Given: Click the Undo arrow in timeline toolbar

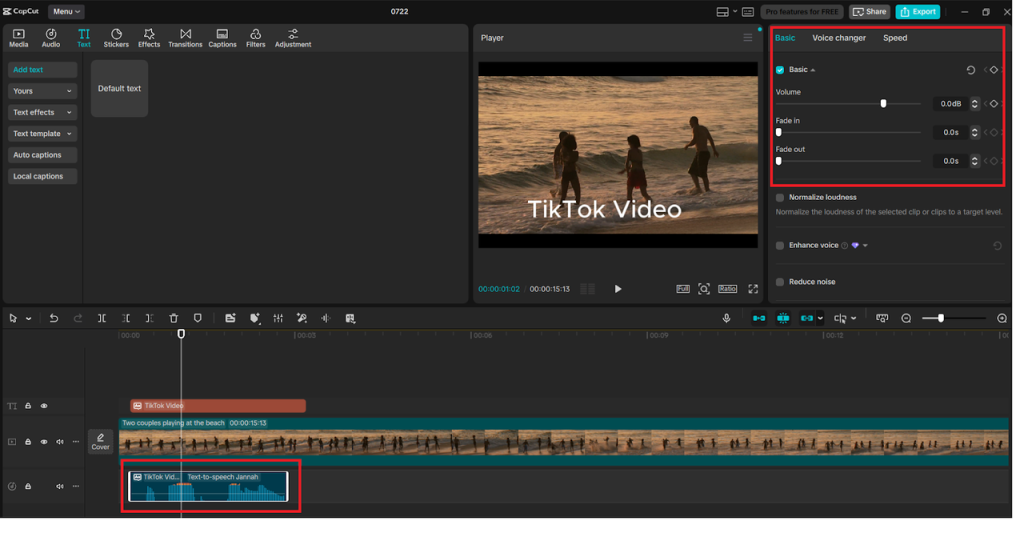Looking at the screenshot, I should (x=54, y=318).
